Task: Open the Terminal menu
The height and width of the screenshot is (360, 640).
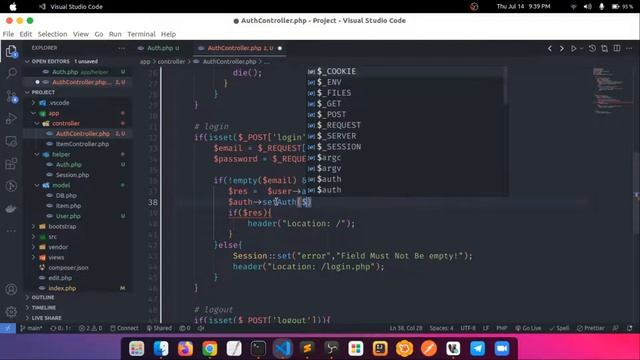Action: [141, 34]
